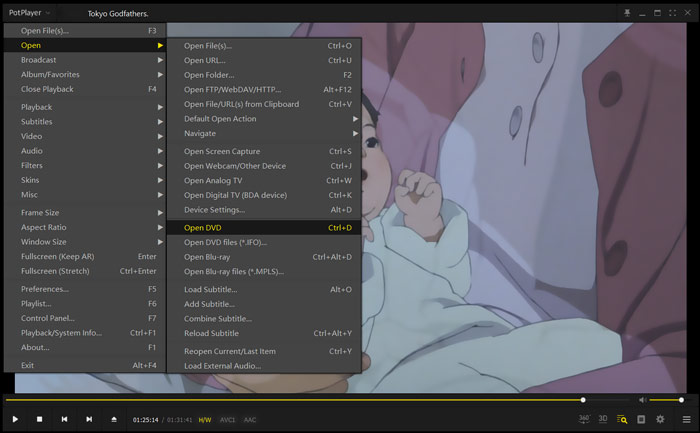Viewport: 700px width, 433px height.
Task: Click the playback seek bar handle
Action: [x=583, y=400]
